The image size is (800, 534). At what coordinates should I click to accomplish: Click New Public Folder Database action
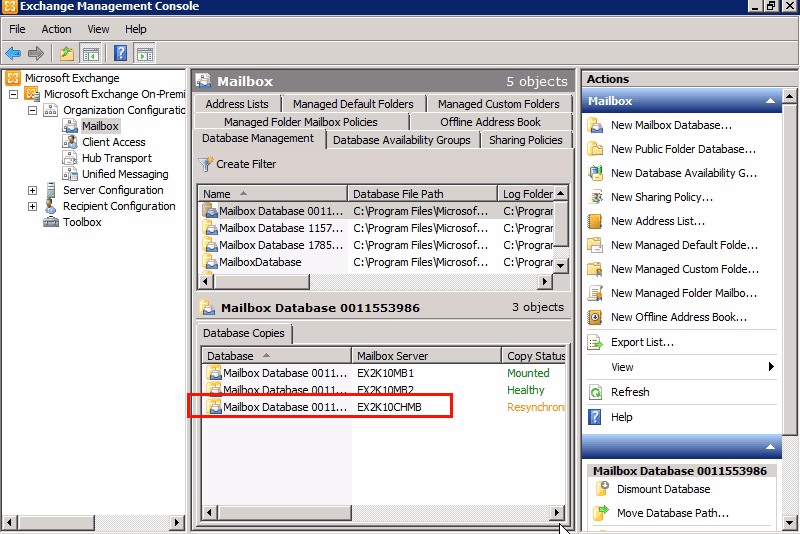(x=683, y=149)
